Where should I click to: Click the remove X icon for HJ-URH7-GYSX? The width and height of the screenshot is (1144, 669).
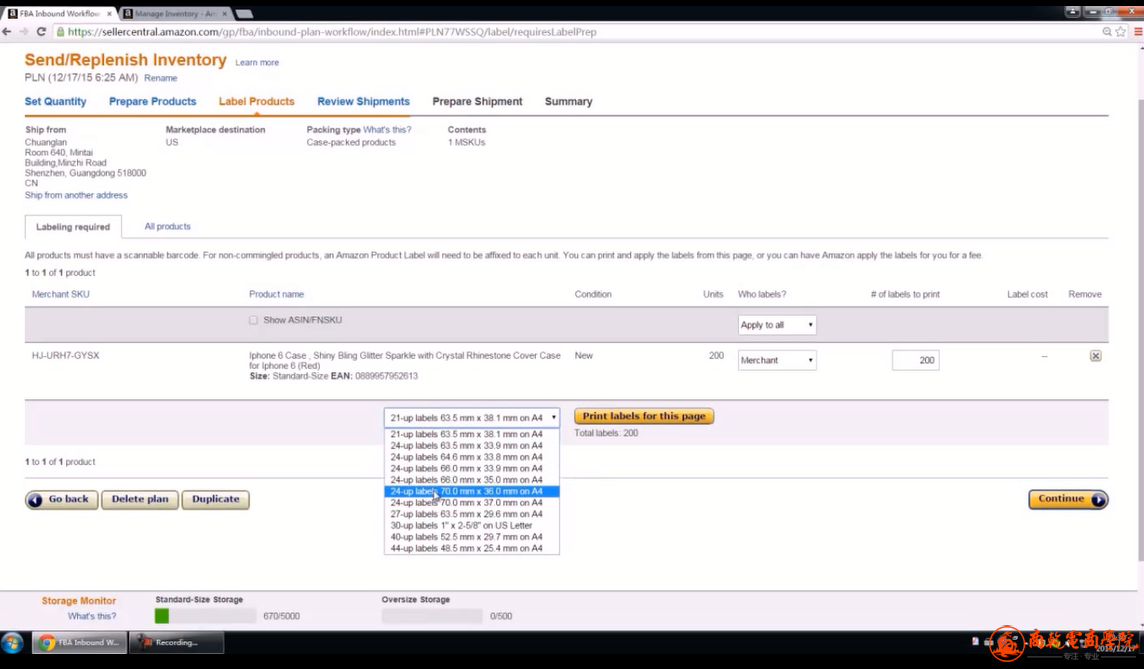click(1095, 356)
